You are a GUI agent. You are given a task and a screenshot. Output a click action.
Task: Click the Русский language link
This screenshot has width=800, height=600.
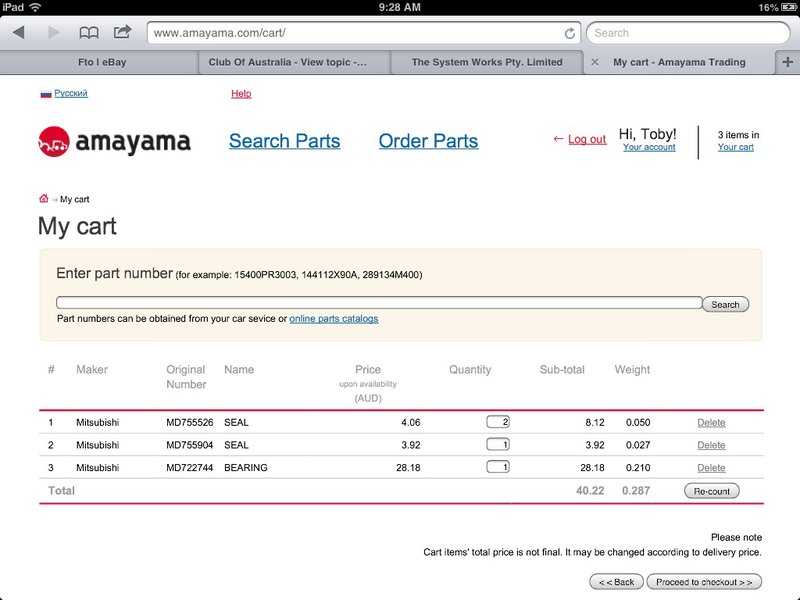(71, 93)
